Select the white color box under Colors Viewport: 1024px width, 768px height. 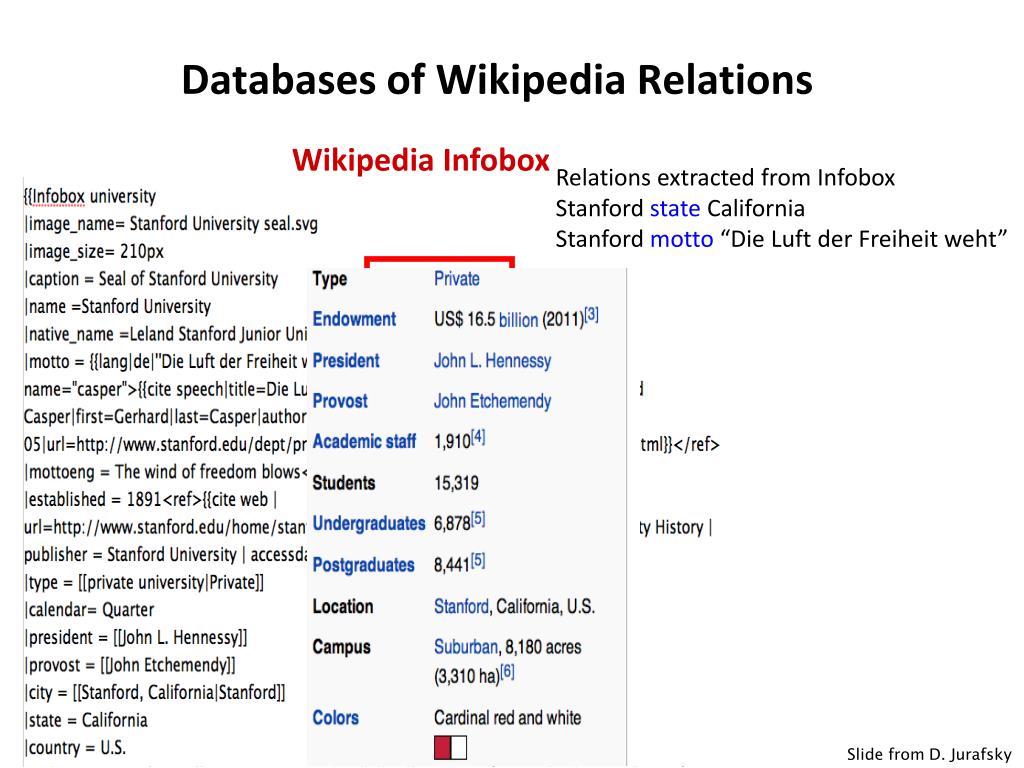coord(459,748)
